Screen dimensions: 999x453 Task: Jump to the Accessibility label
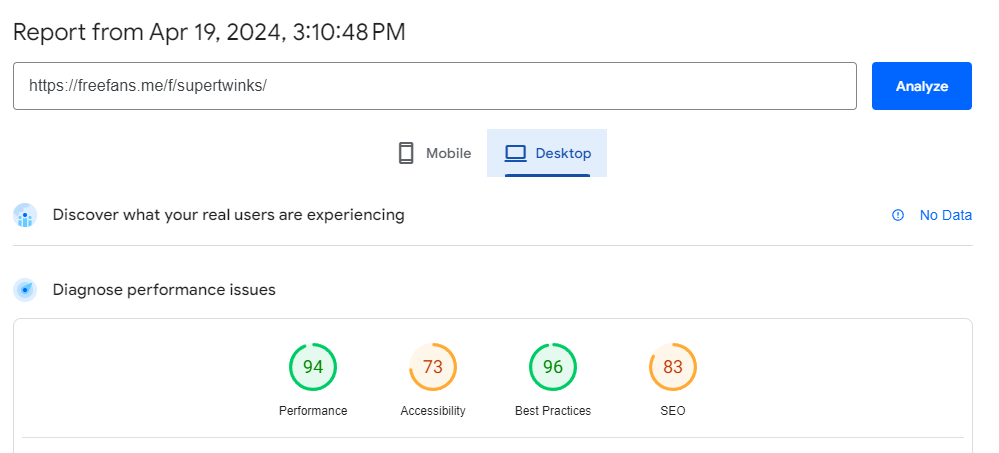(x=433, y=411)
